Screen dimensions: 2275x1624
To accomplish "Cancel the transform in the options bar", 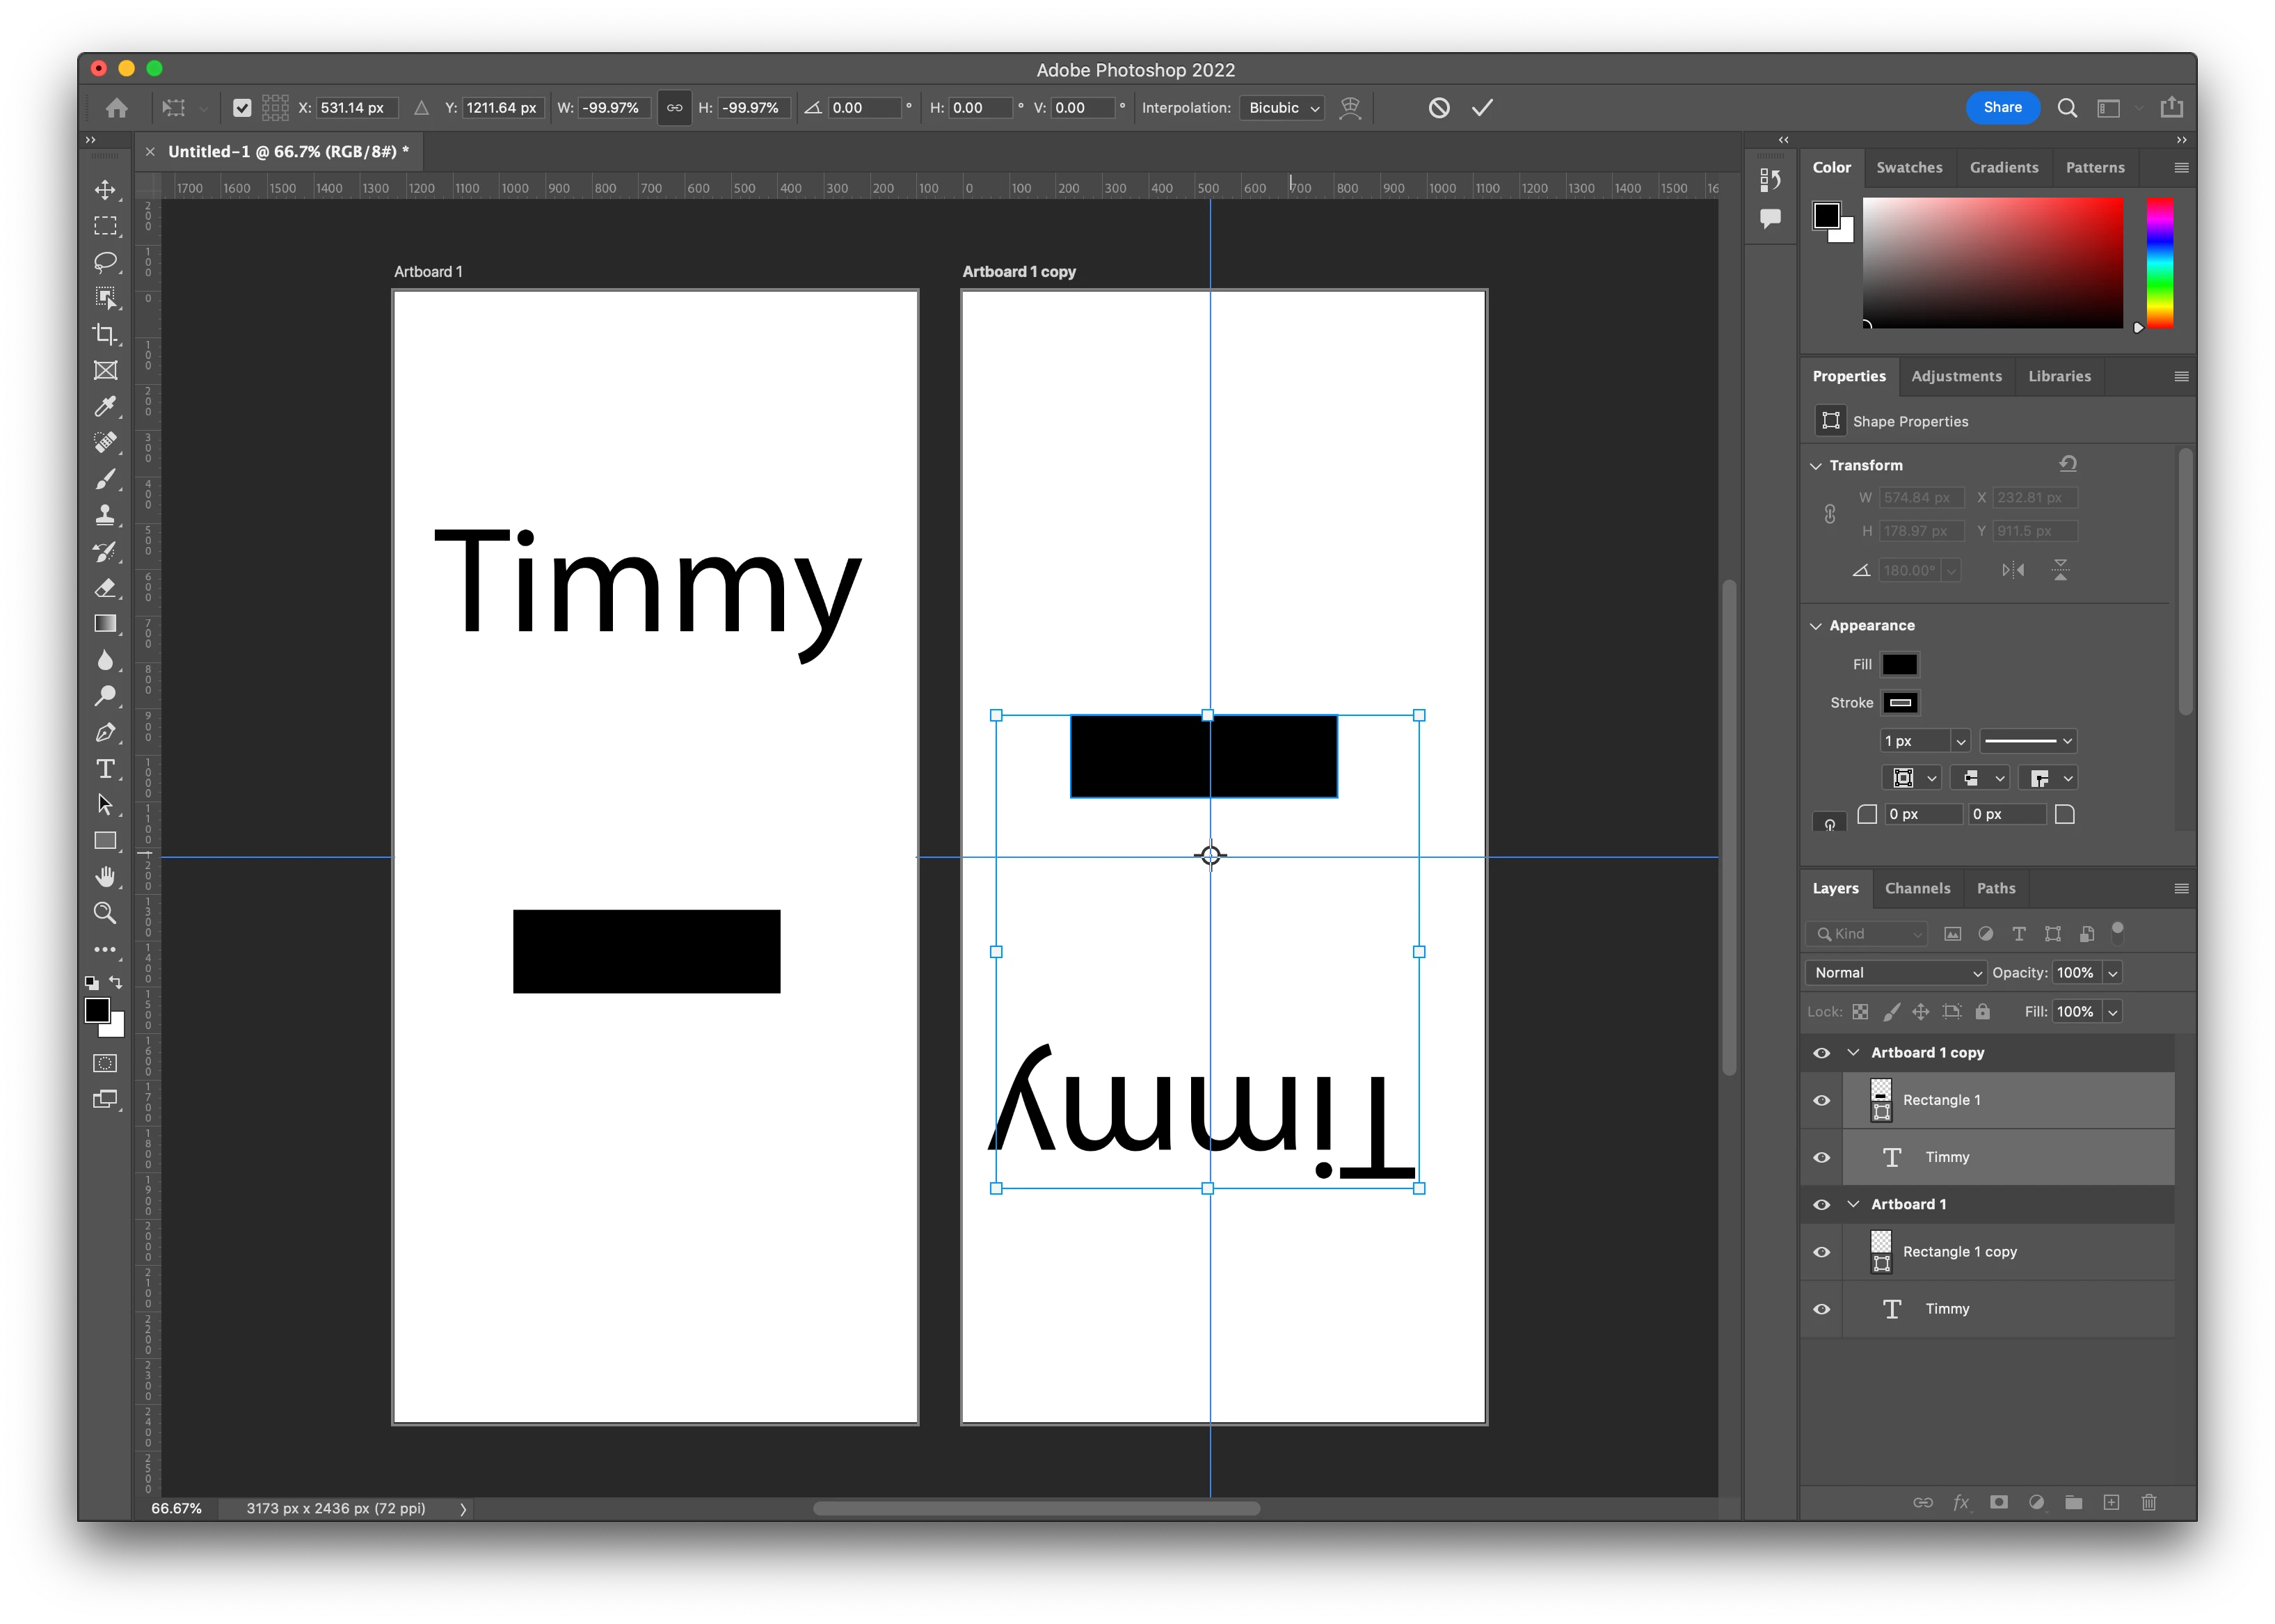I will 1439,108.
